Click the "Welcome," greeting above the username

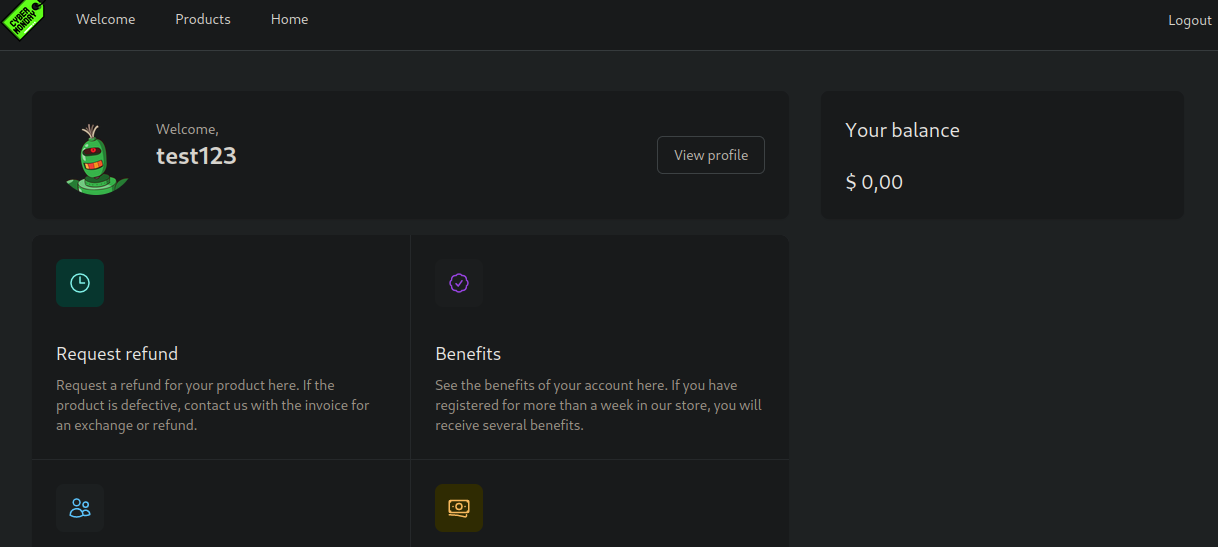point(187,129)
